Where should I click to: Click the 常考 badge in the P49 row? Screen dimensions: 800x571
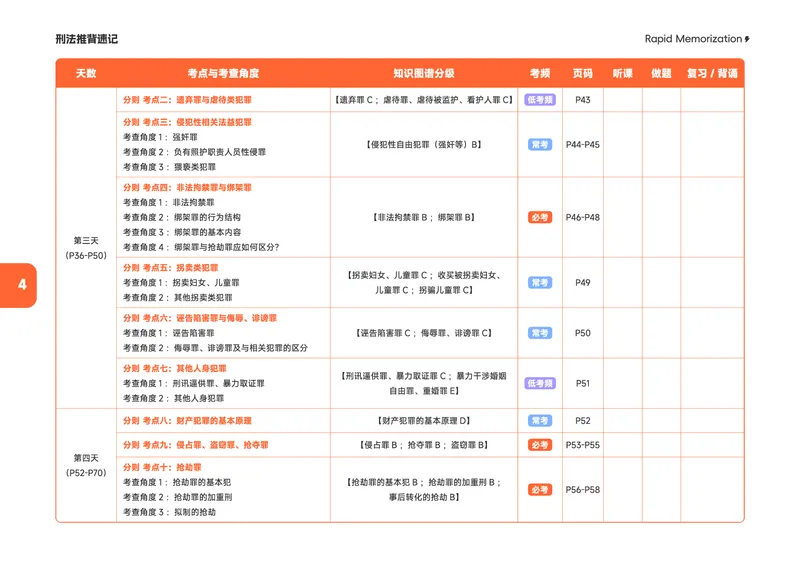point(540,283)
